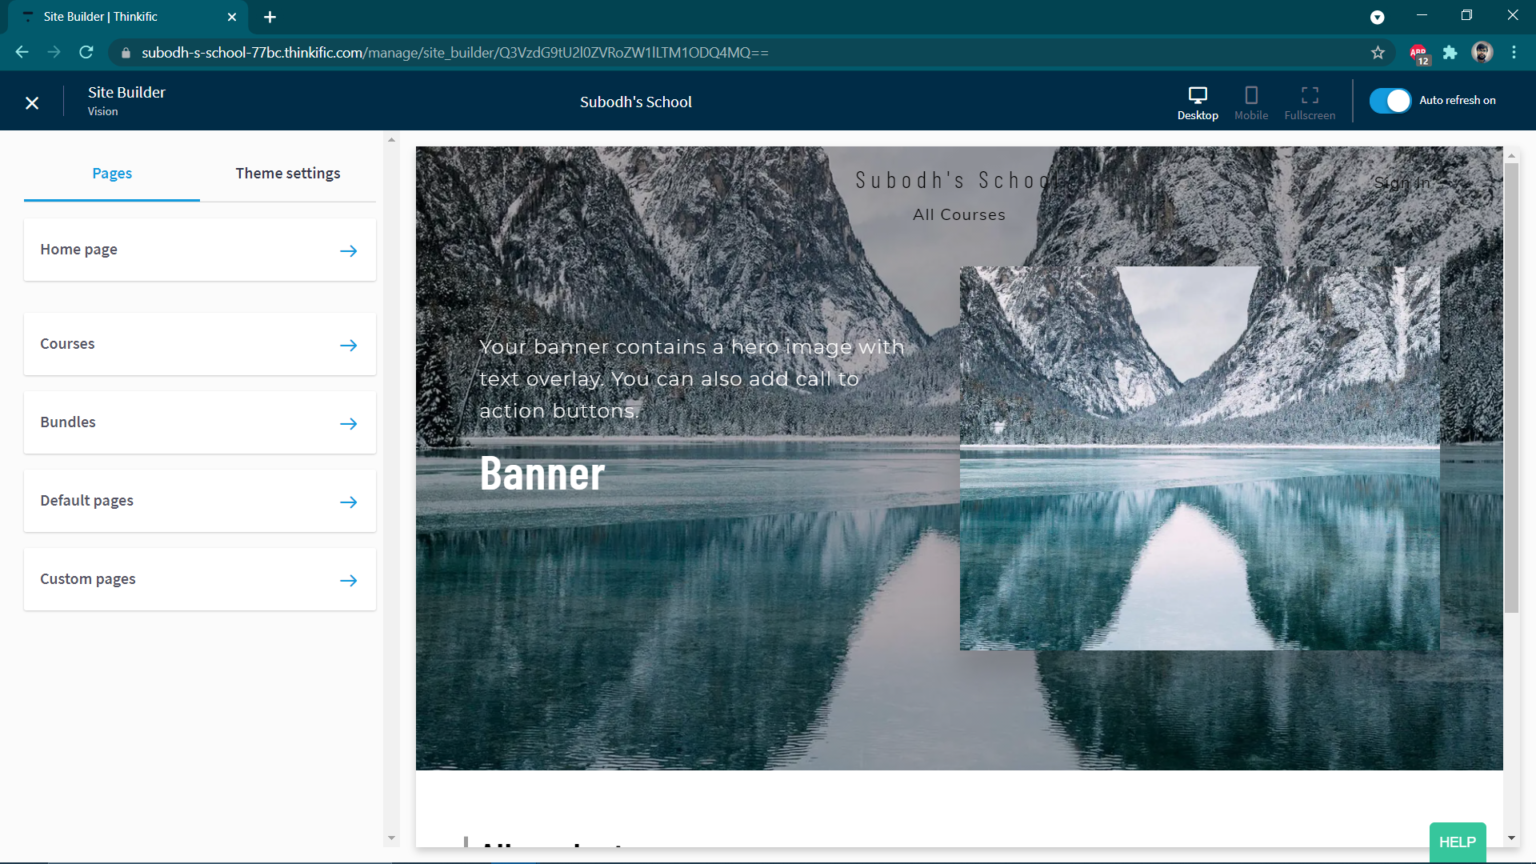
Task: Expand the Courses pages list
Action: (x=348, y=345)
